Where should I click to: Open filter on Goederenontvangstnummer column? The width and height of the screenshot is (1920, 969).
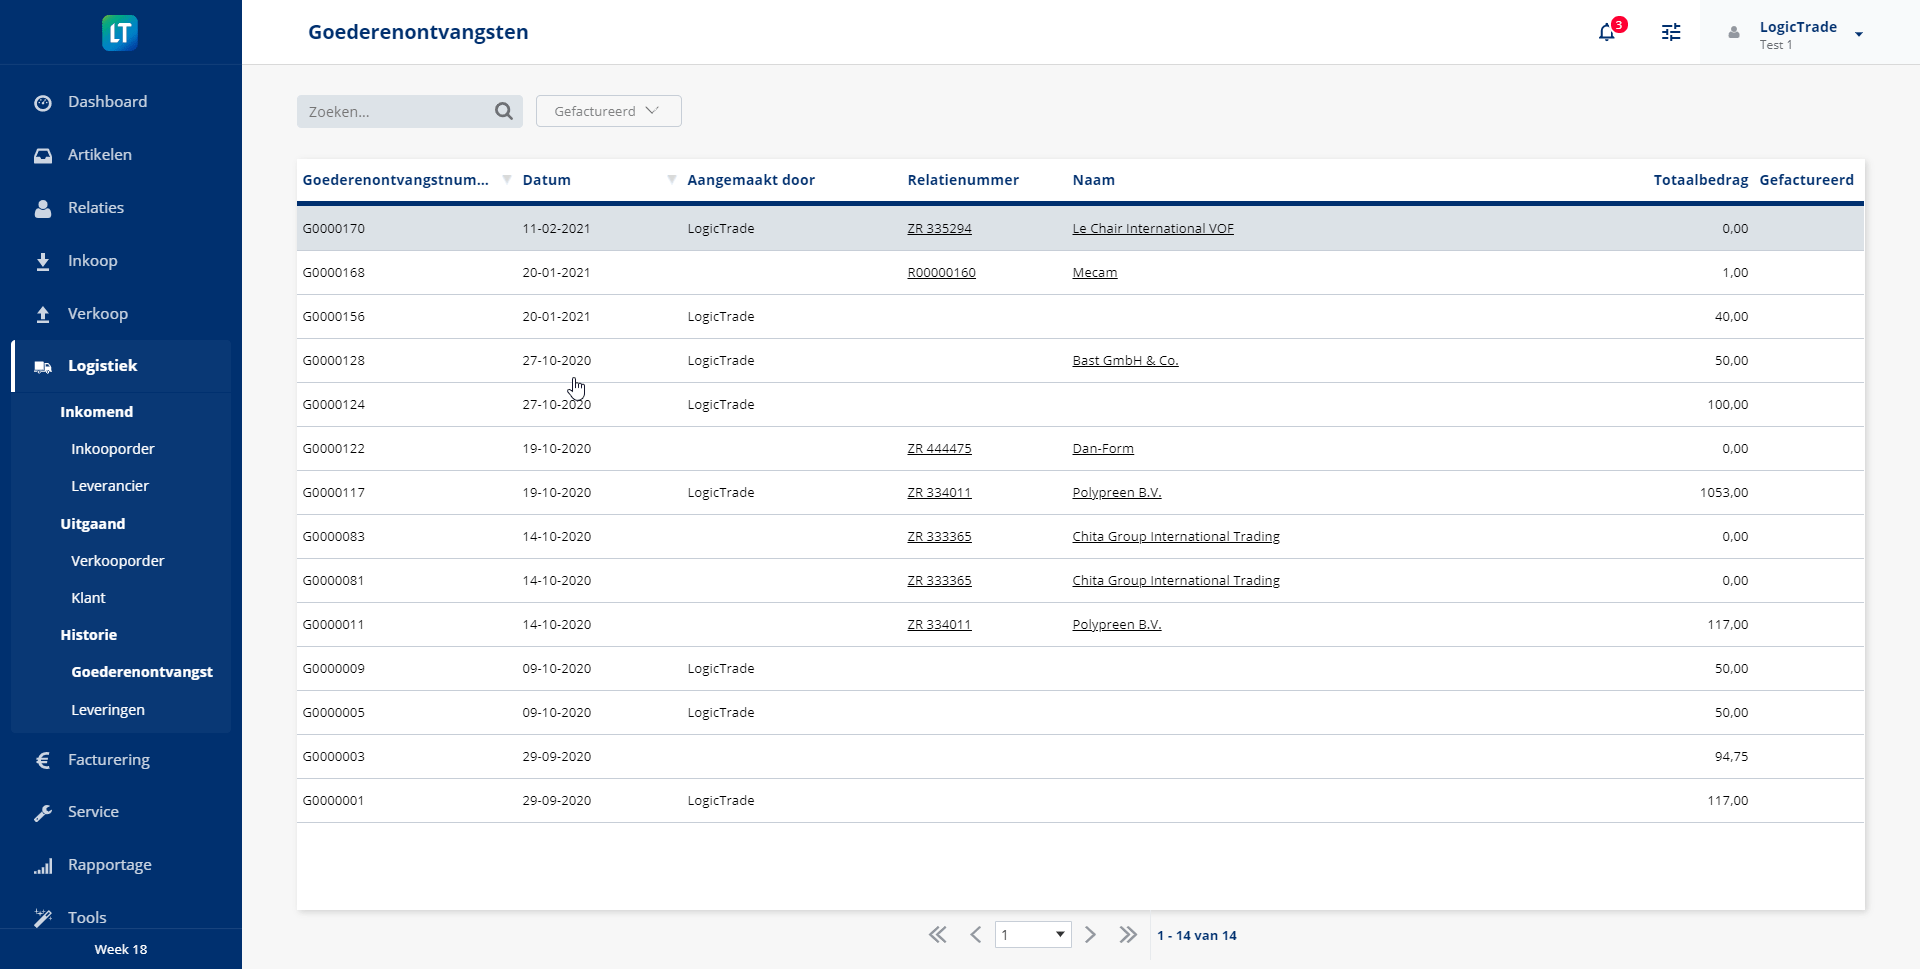click(507, 180)
